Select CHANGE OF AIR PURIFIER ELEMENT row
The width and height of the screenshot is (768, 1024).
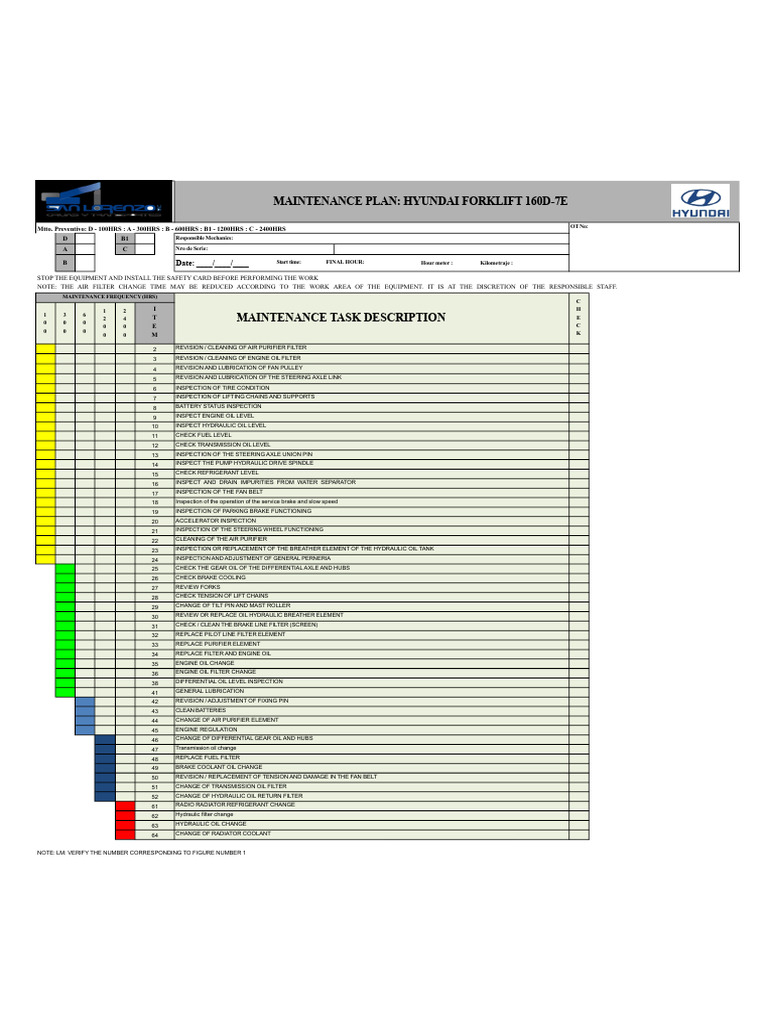(x=372, y=720)
